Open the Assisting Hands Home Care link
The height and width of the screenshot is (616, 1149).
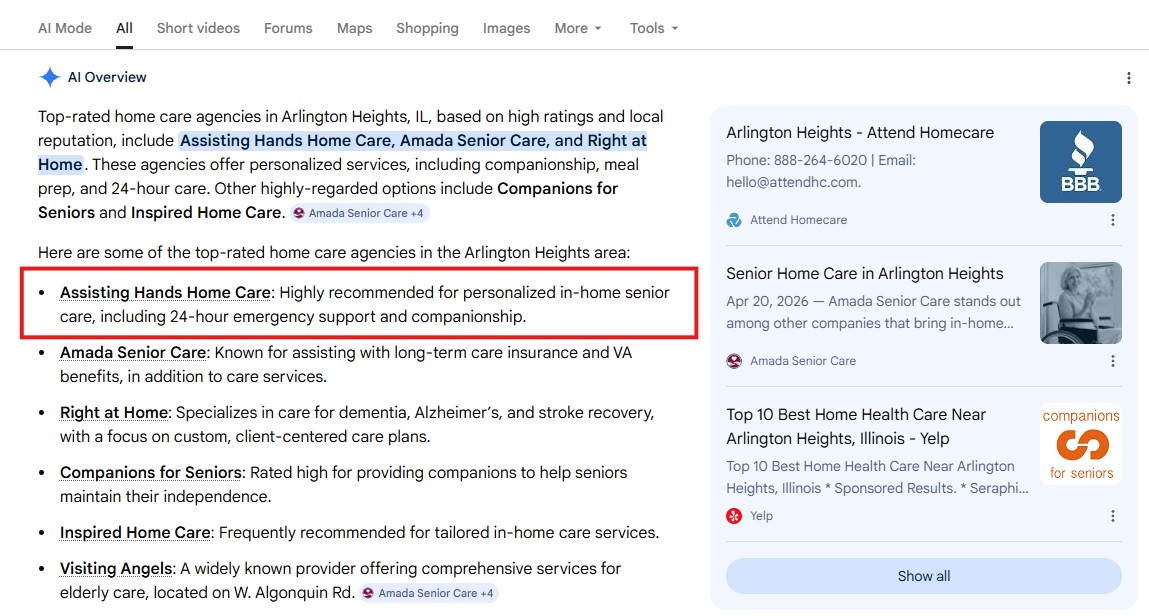point(166,292)
